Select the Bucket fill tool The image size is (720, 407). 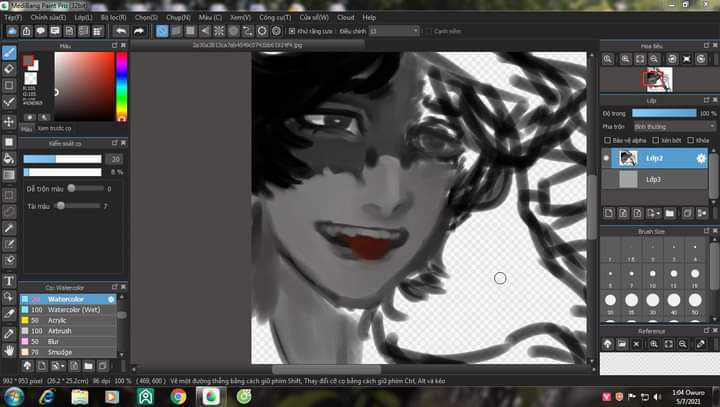pyautogui.click(x=9, y=159)
